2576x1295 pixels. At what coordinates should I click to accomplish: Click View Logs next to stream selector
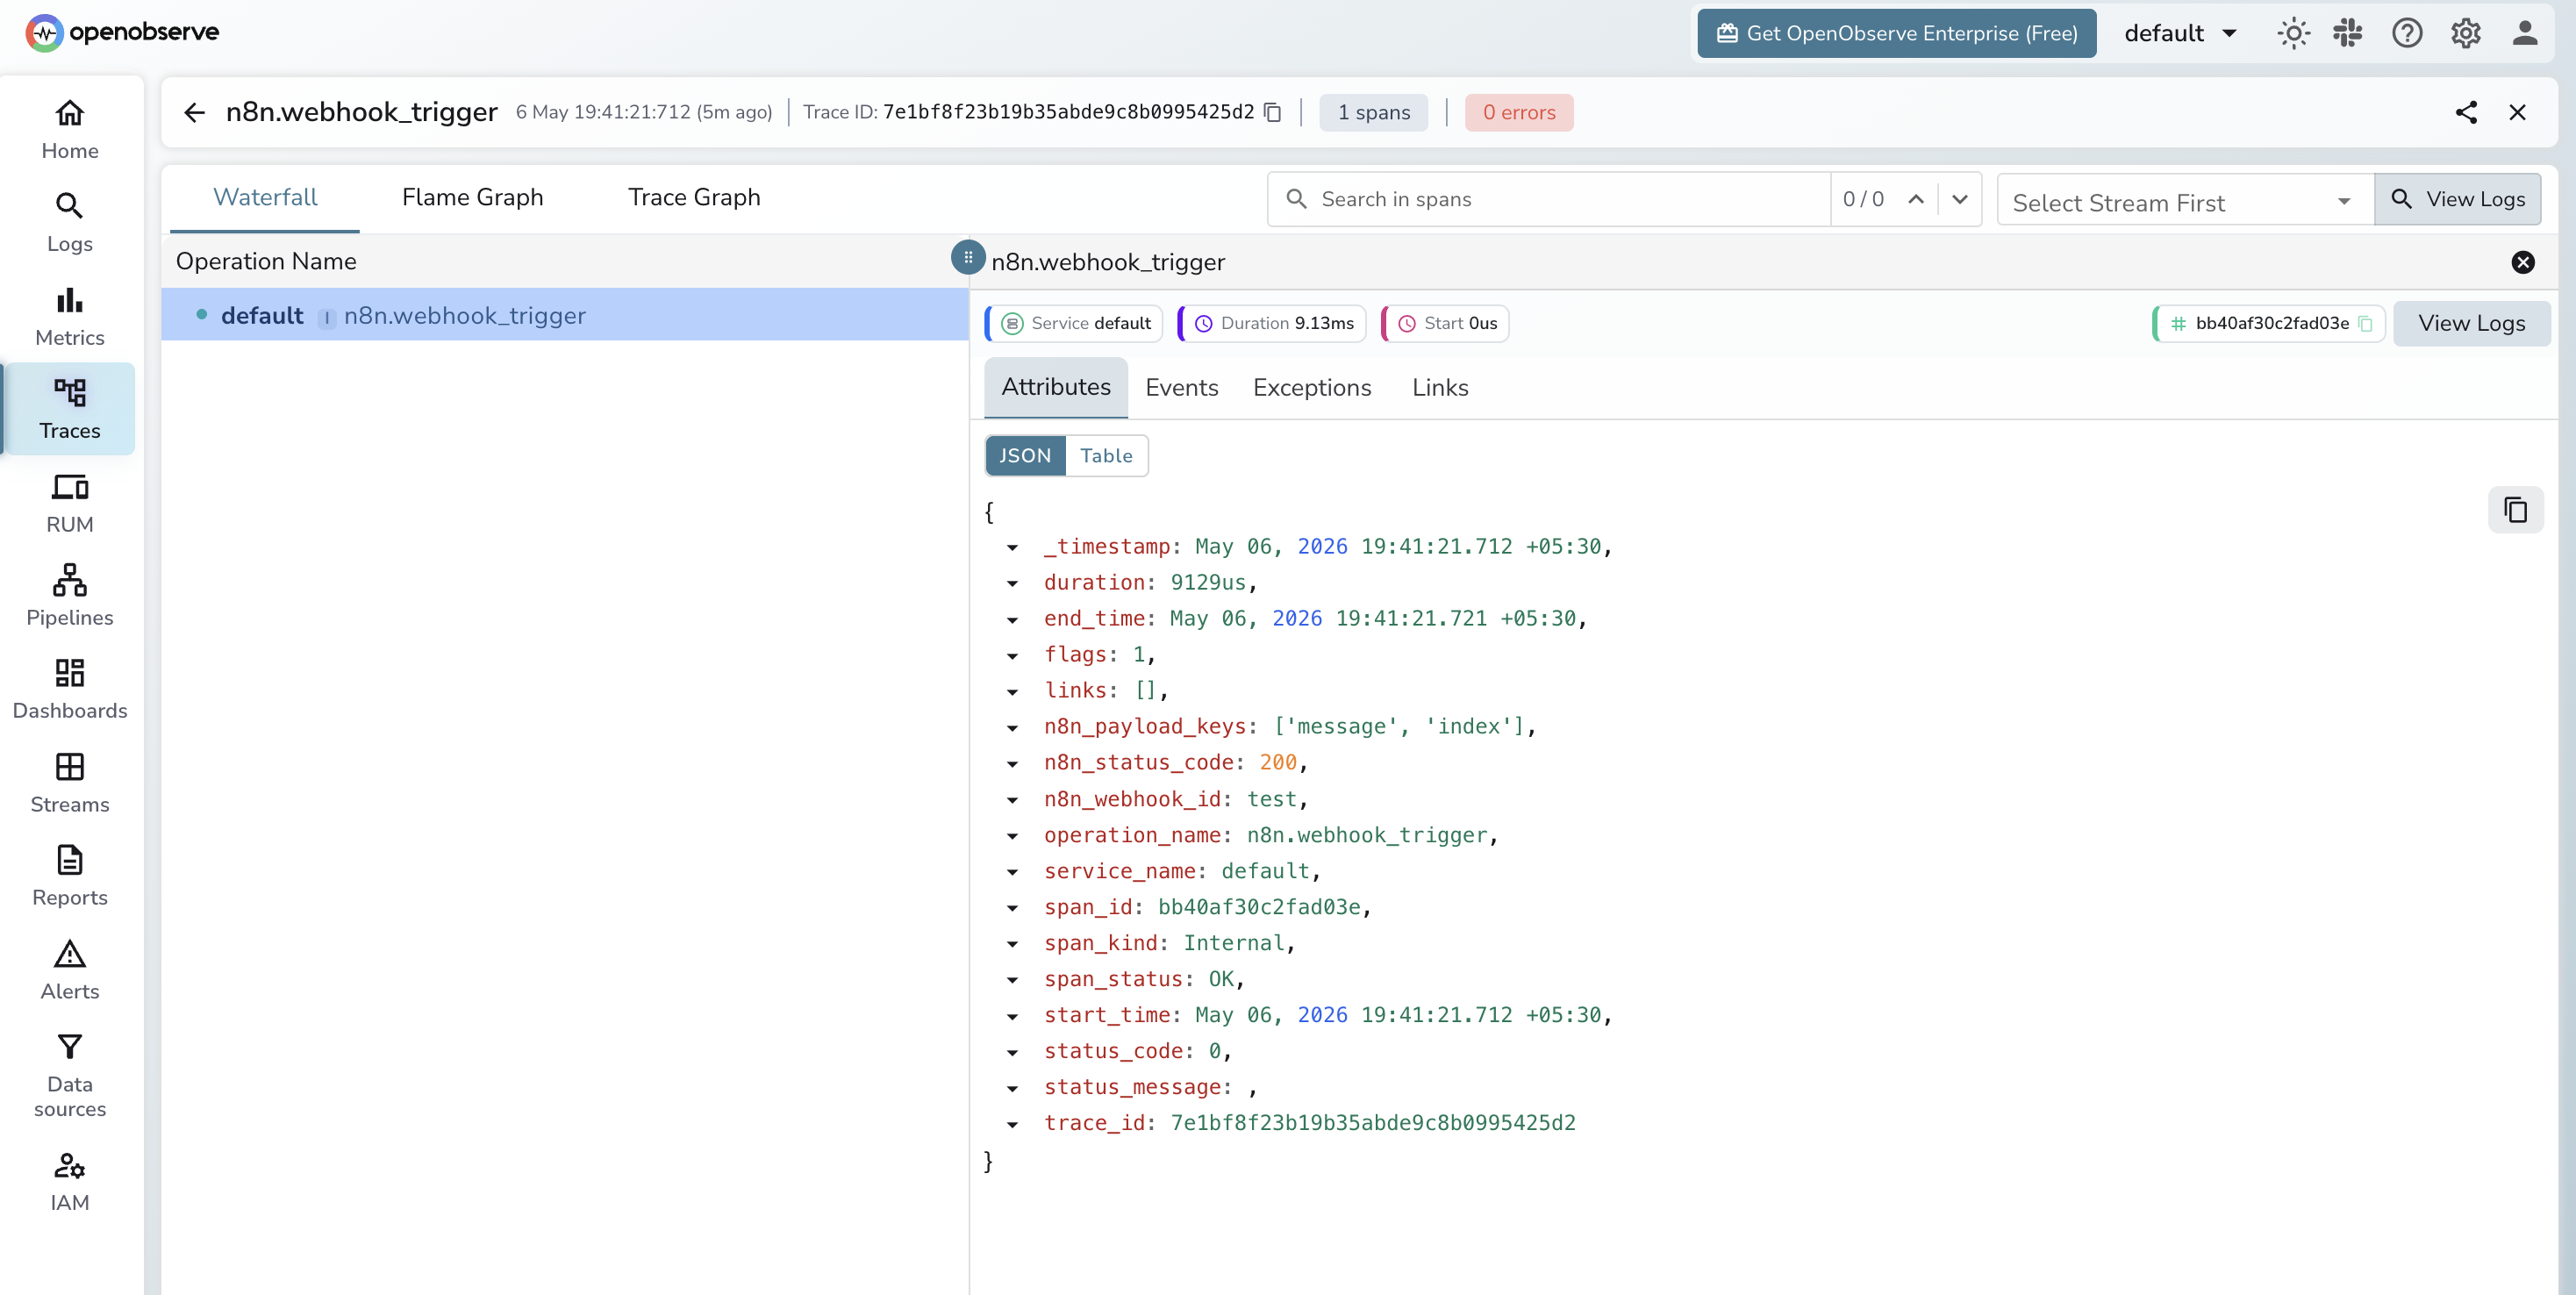(2457, 199)
